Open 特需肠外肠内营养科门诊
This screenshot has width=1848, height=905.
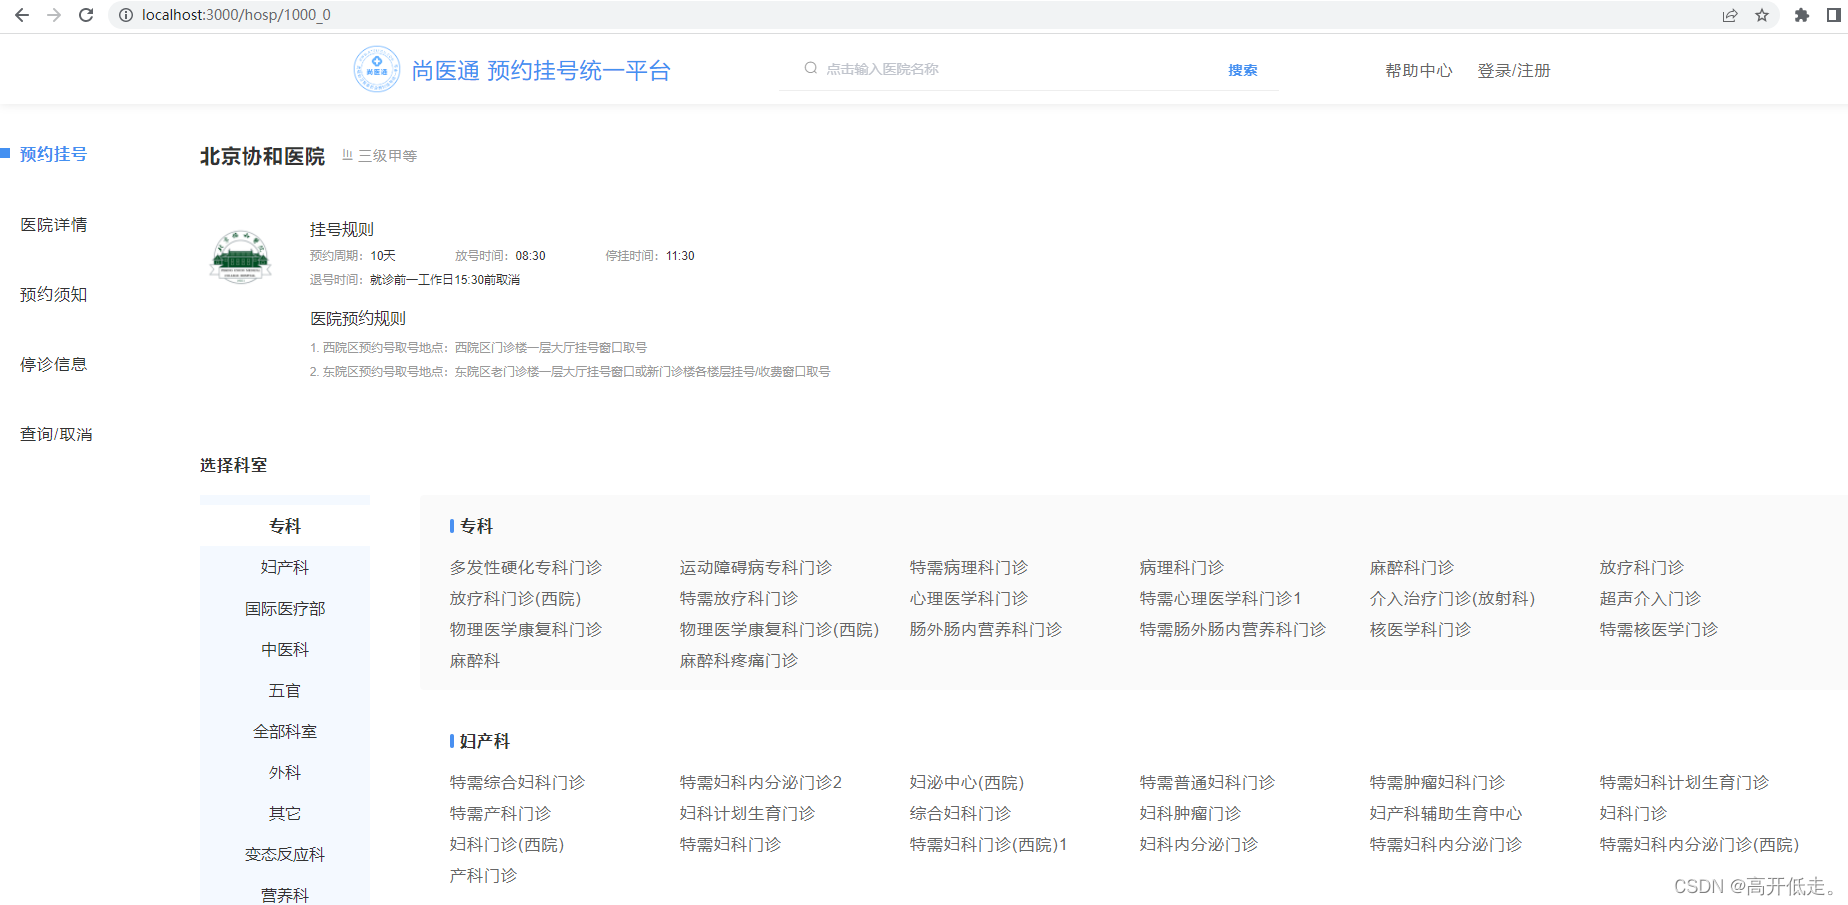1233,629
